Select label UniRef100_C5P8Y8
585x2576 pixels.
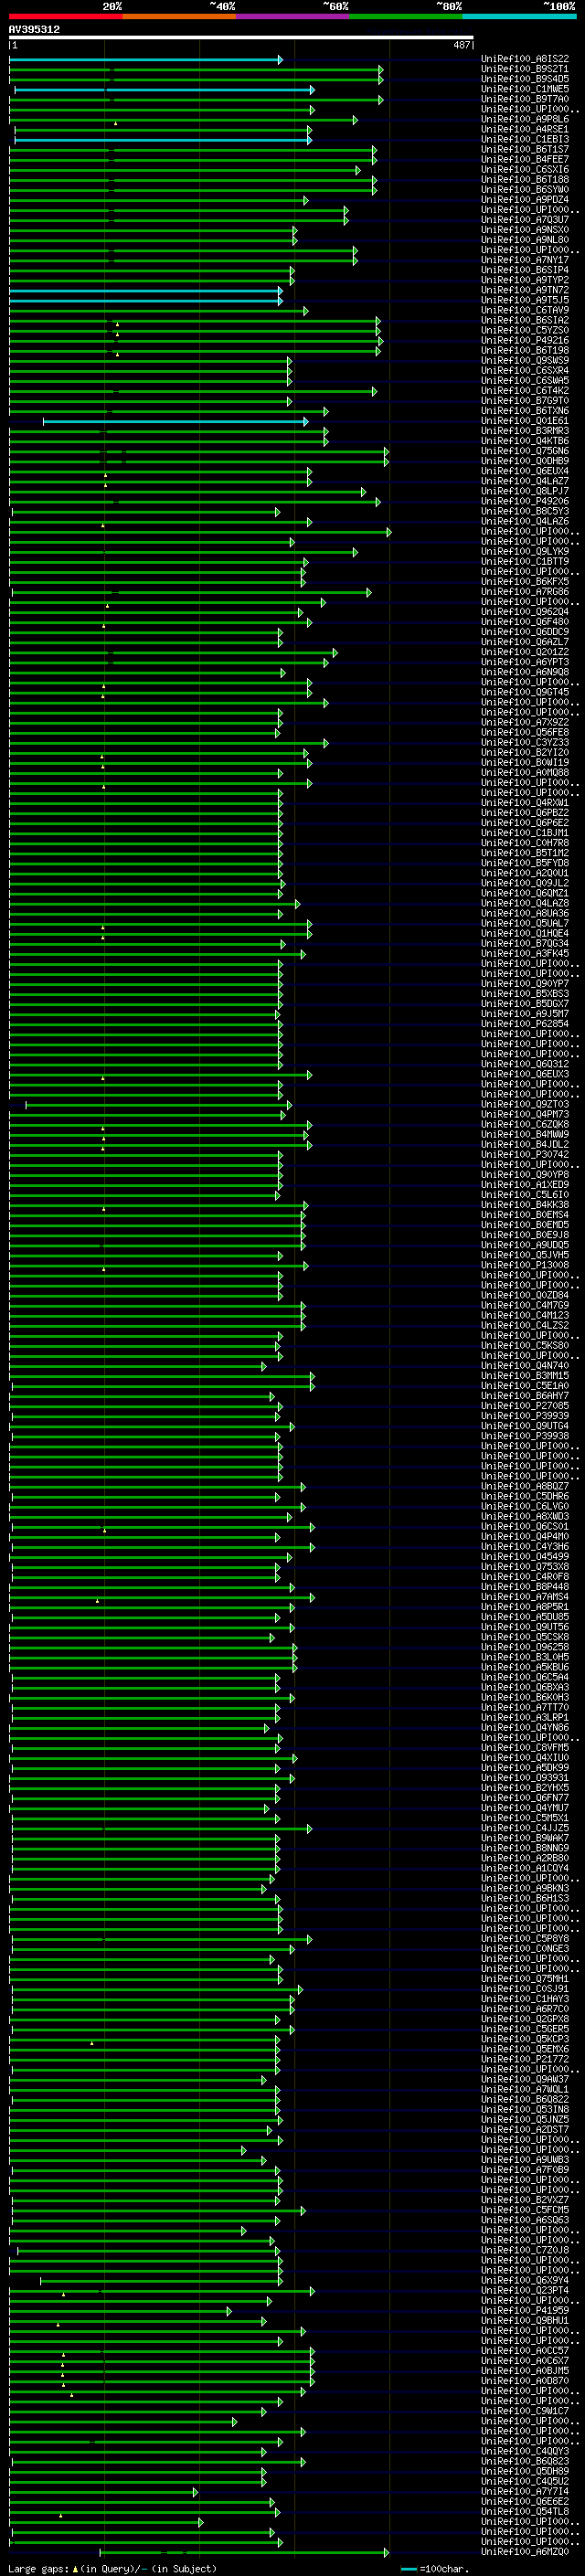525,1939
